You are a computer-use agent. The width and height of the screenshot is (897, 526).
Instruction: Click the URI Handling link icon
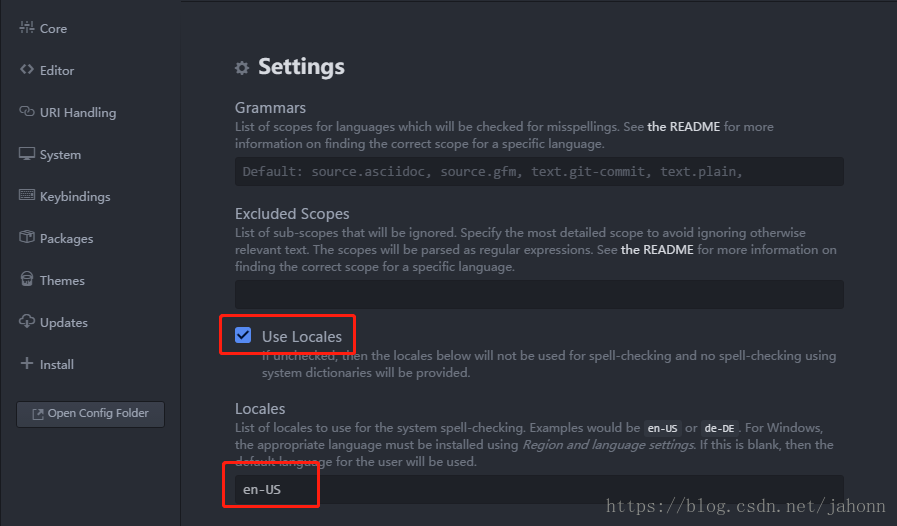tap(26, 111)
